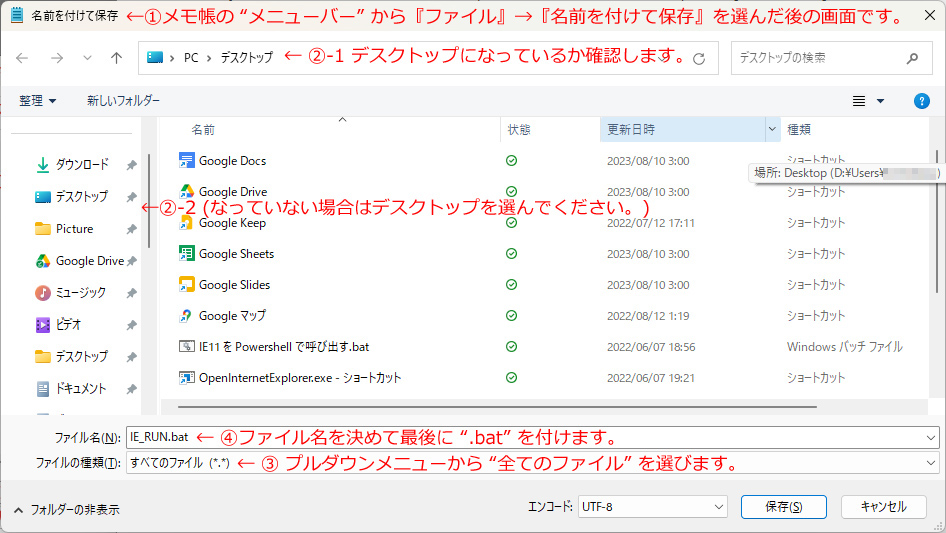
Task: Click the pin icon beside ビデオ
Action: [131, 325]
